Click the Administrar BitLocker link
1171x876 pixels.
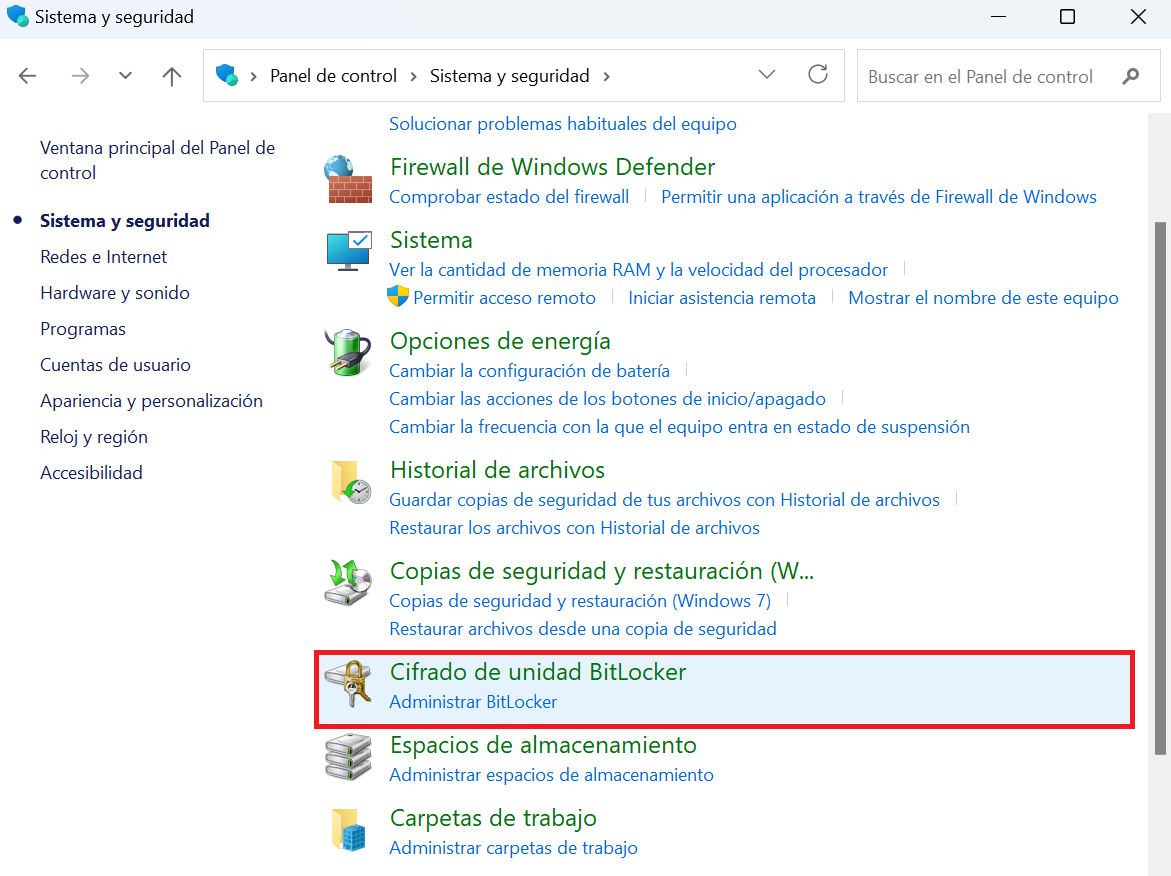coord(473,701)
